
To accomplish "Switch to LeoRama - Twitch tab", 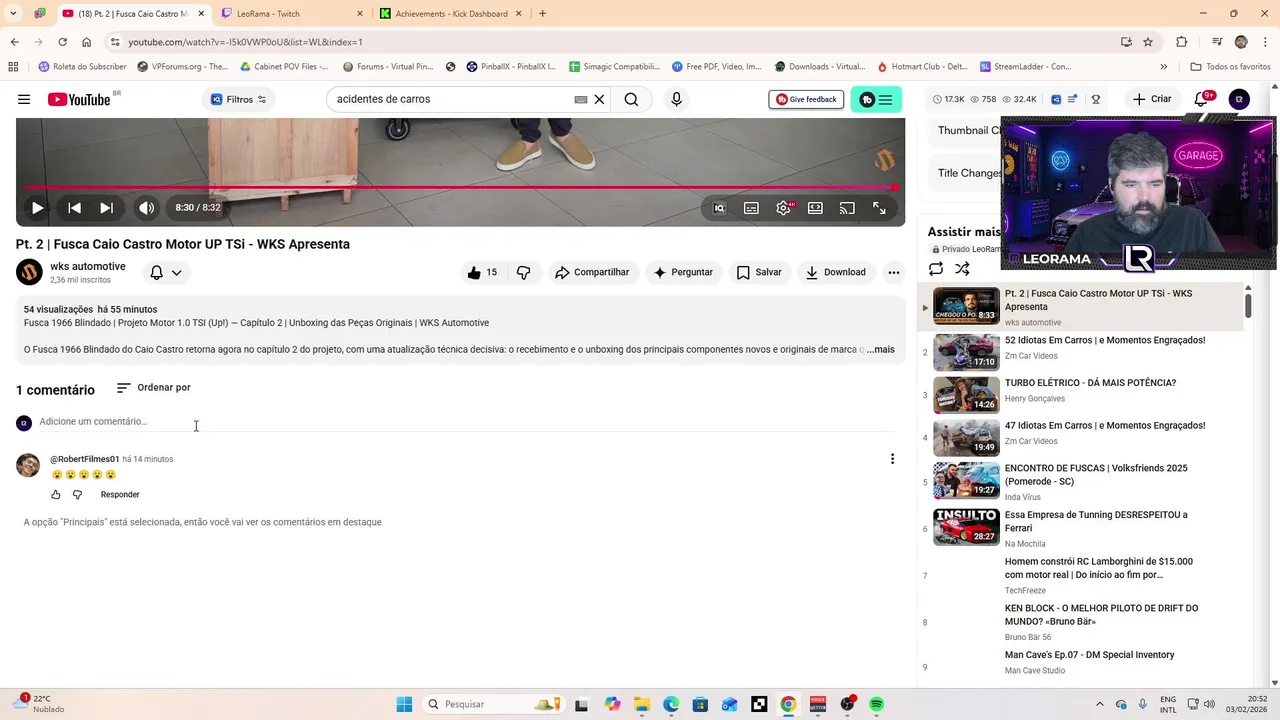I will [290, 14].
